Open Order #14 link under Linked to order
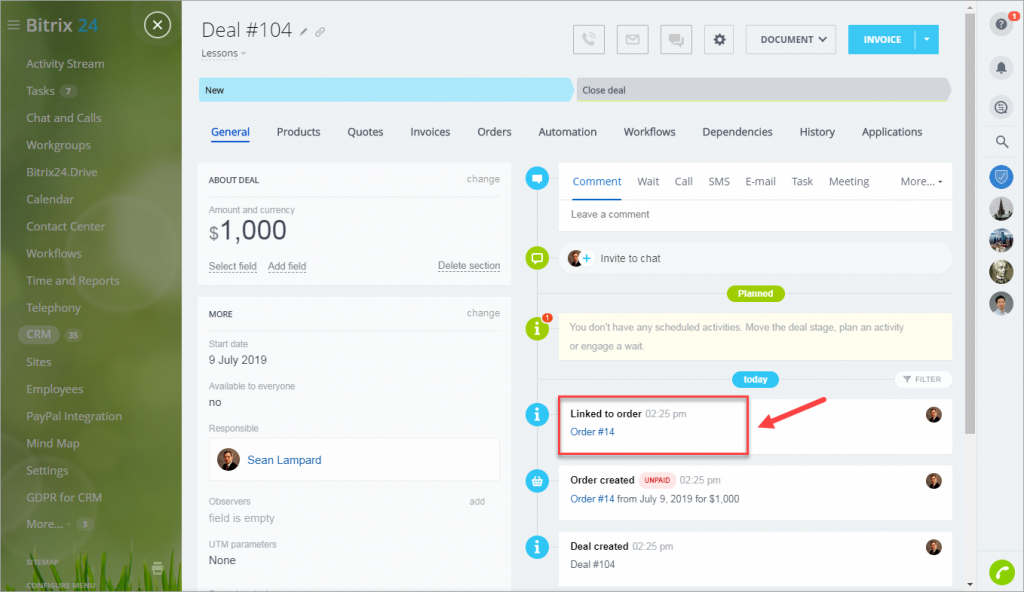The width and height of the screenshot is (1024, 592). (592, 432)
